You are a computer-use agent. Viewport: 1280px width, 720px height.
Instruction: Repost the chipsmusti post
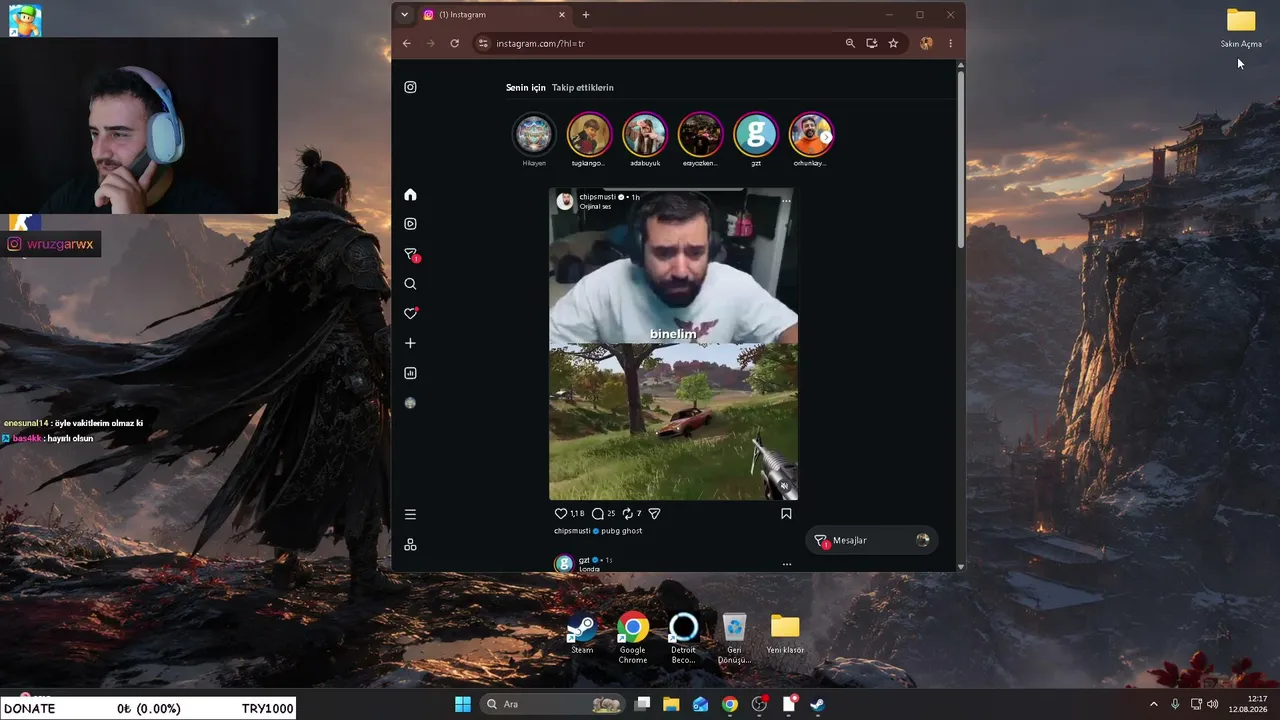627,513
